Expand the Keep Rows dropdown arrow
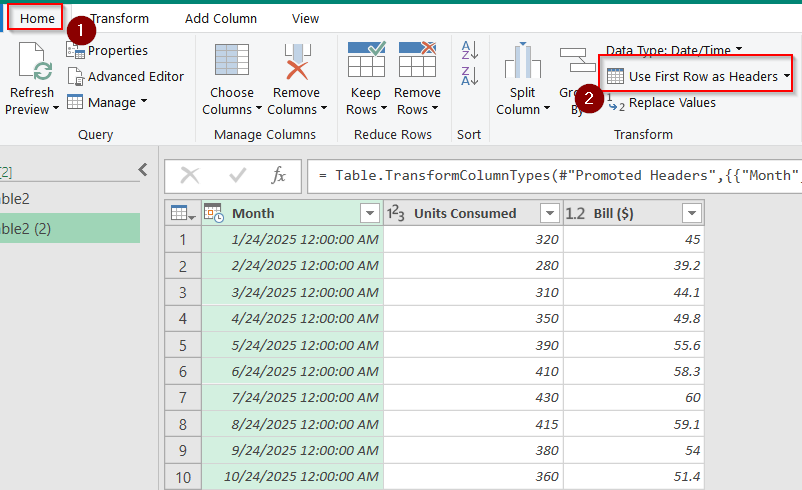Viewport: 802px width, 490px height. (384, 108)
